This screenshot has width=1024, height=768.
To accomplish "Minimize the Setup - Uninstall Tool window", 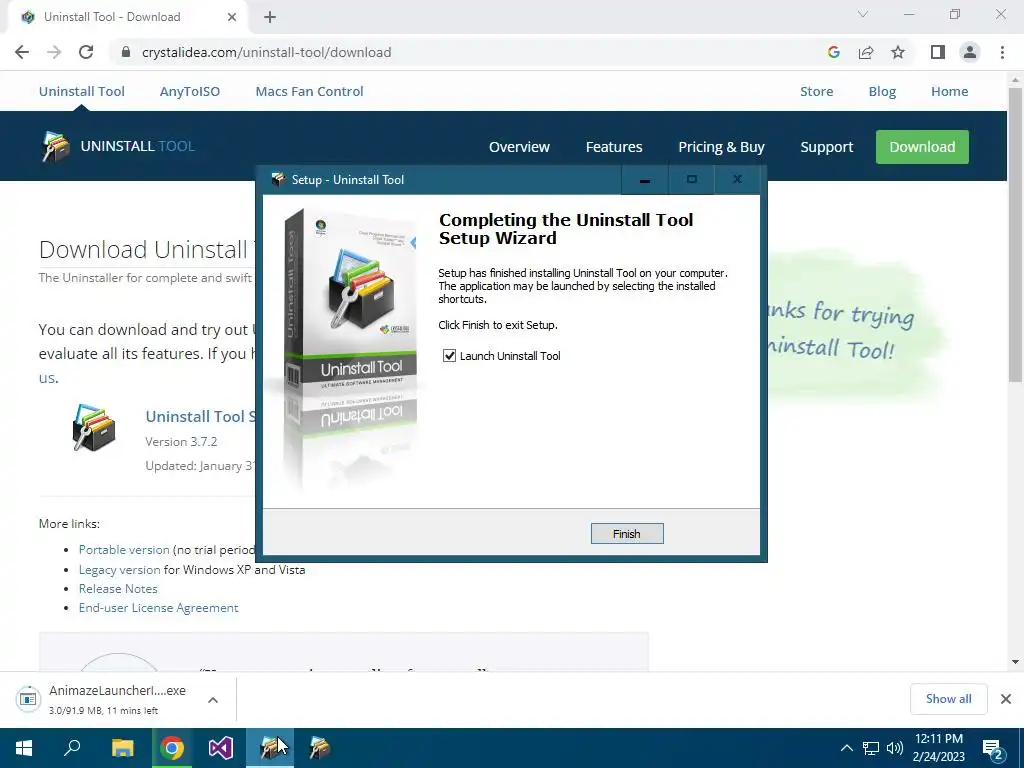I will click(645, 180).
